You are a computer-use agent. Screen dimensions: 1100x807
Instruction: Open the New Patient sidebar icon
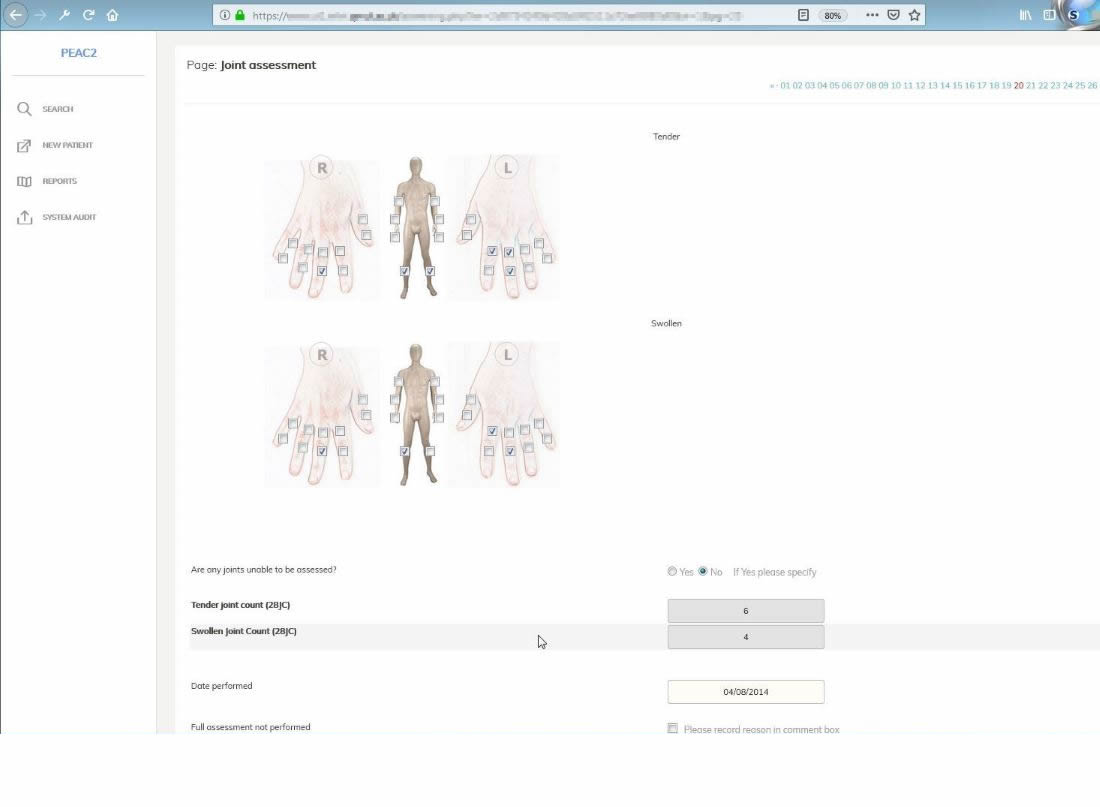point(25,146)
